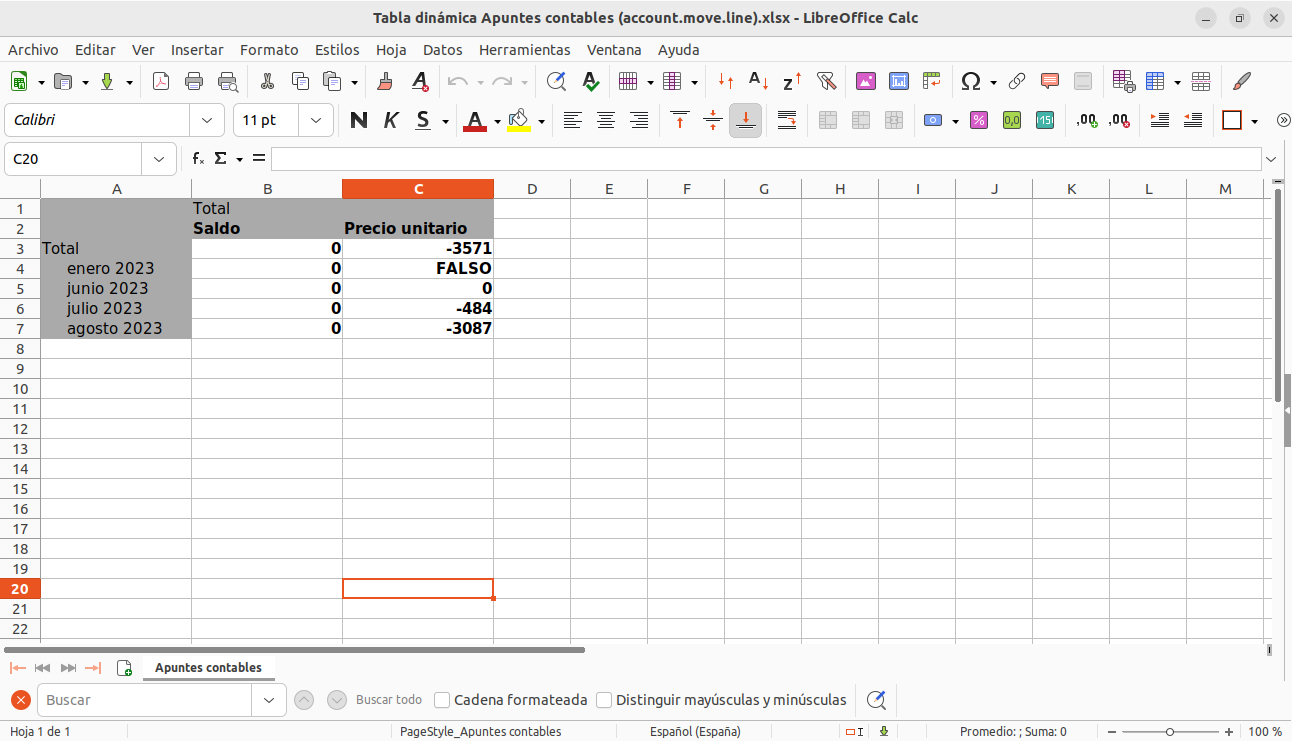Apply yellow background color
This screenshot has height=741, width=1292.
[x=518, y=120]
